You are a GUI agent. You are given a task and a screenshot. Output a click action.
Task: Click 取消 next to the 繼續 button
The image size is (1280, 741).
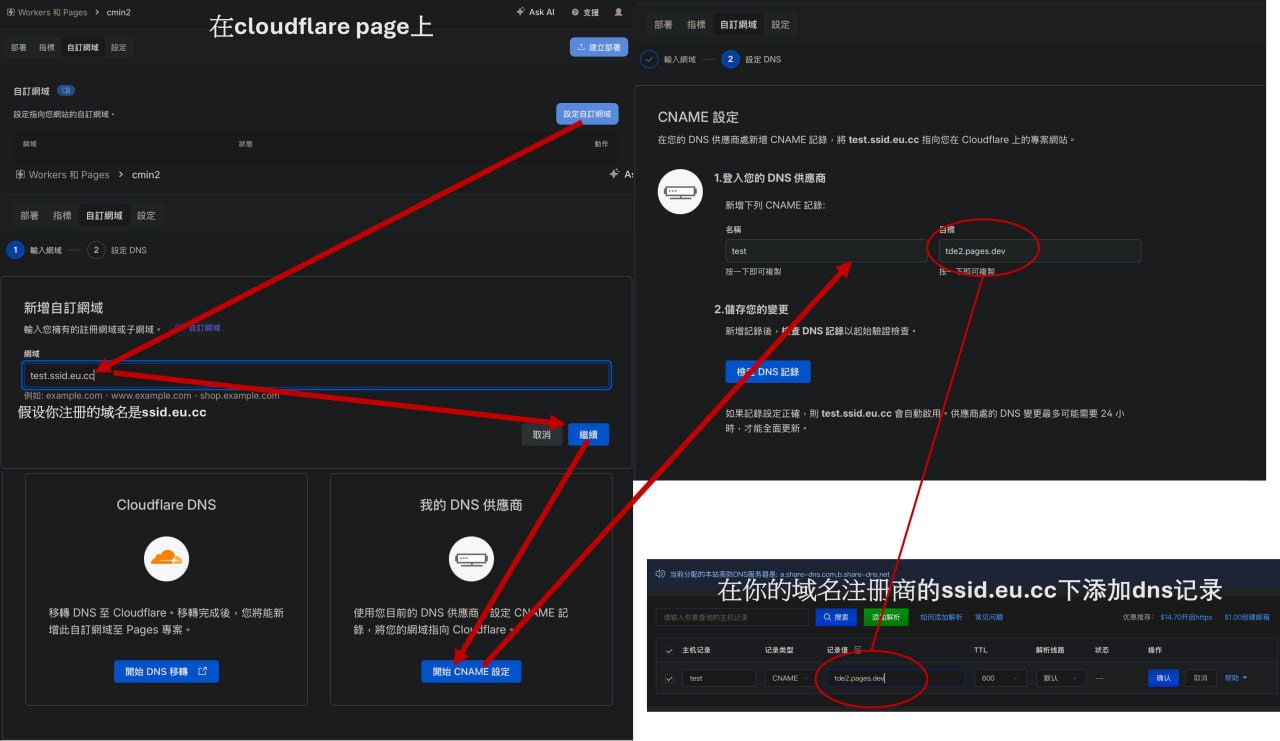(542, 435)
